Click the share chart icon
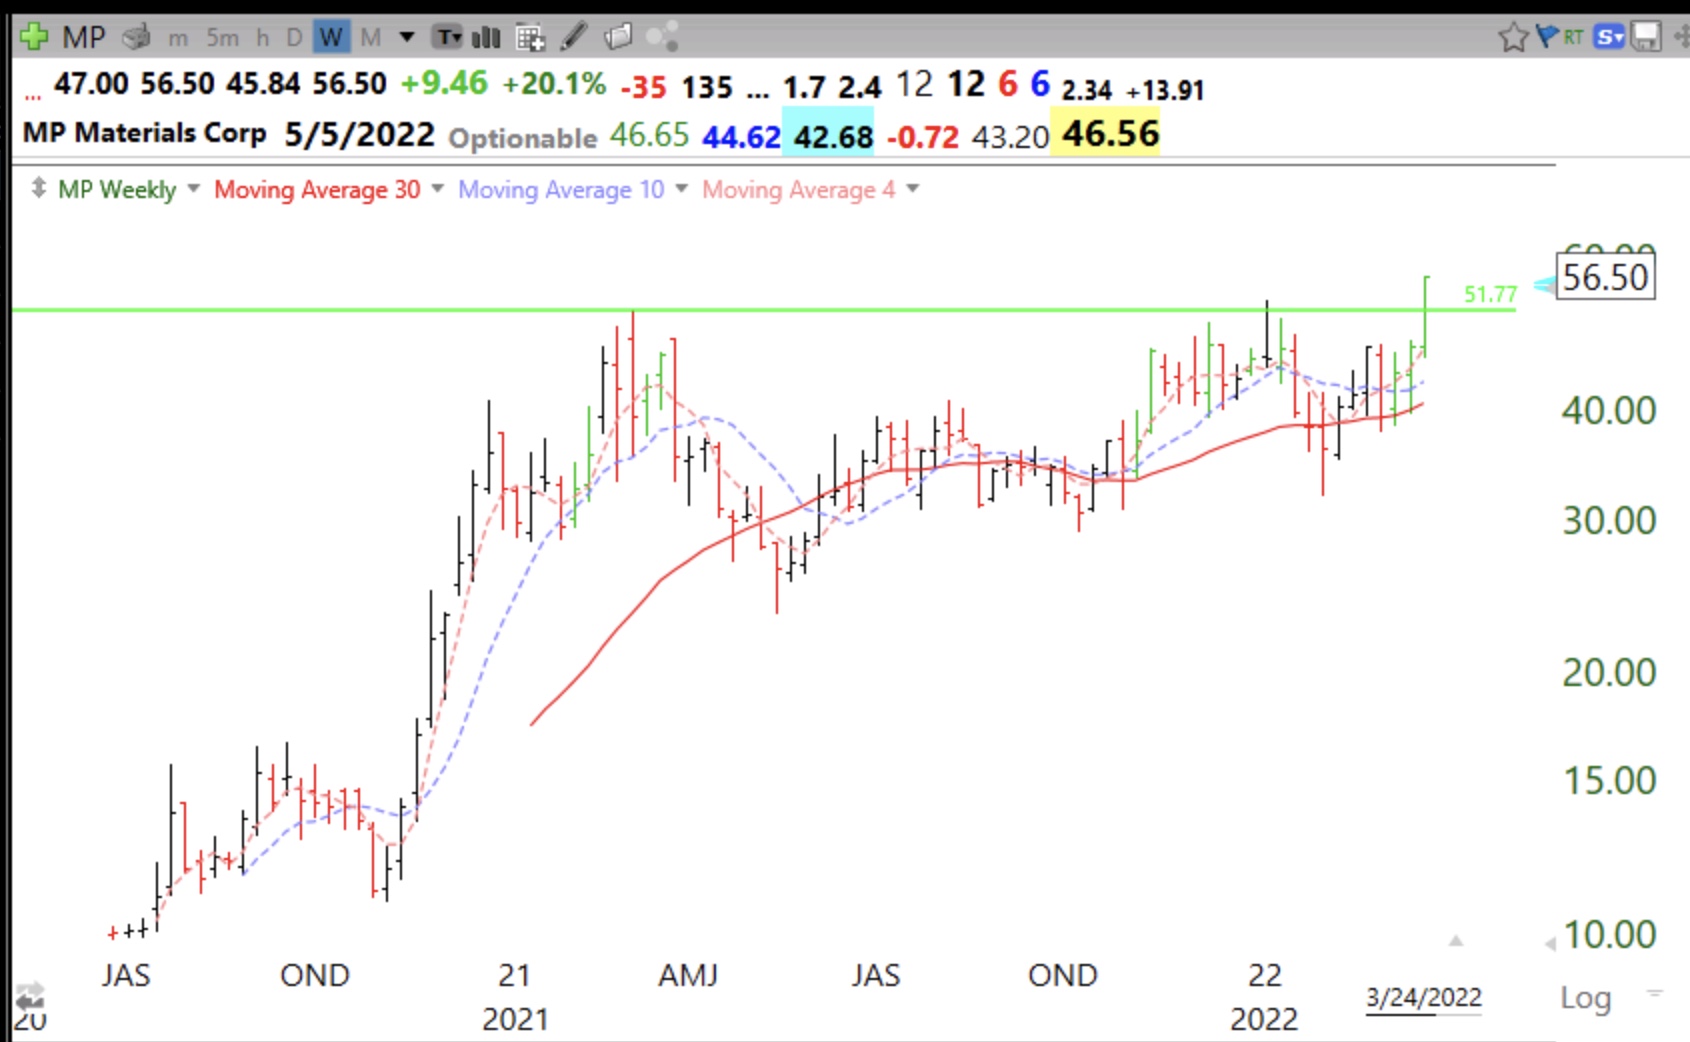1690x1042 pixels. 662,38
